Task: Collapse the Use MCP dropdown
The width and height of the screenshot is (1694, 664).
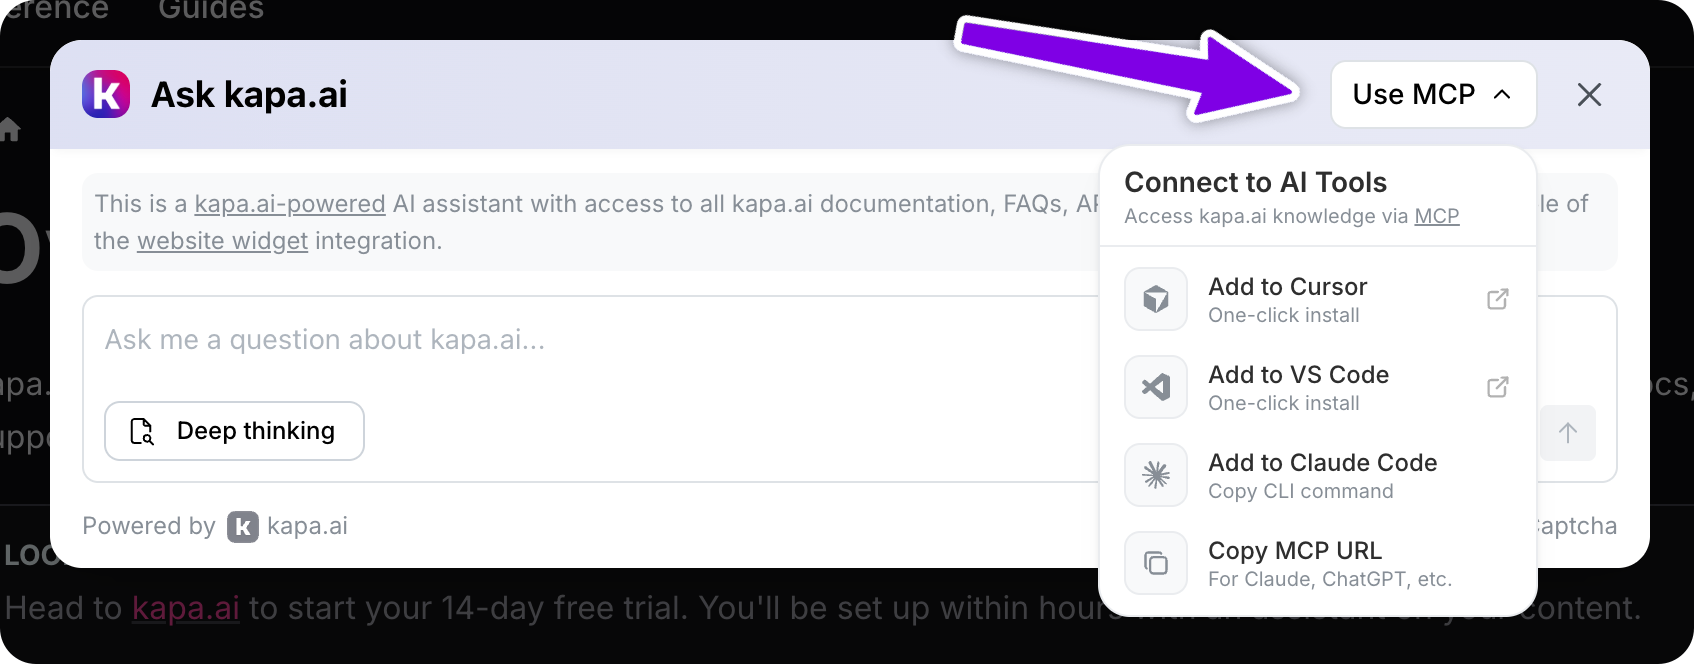Action: tap(1433, 94)
